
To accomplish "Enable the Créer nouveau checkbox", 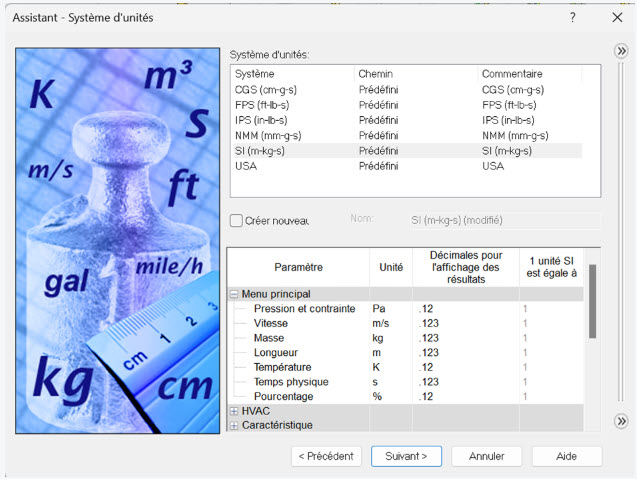I will pyautogui.click(x=237, y=220).
